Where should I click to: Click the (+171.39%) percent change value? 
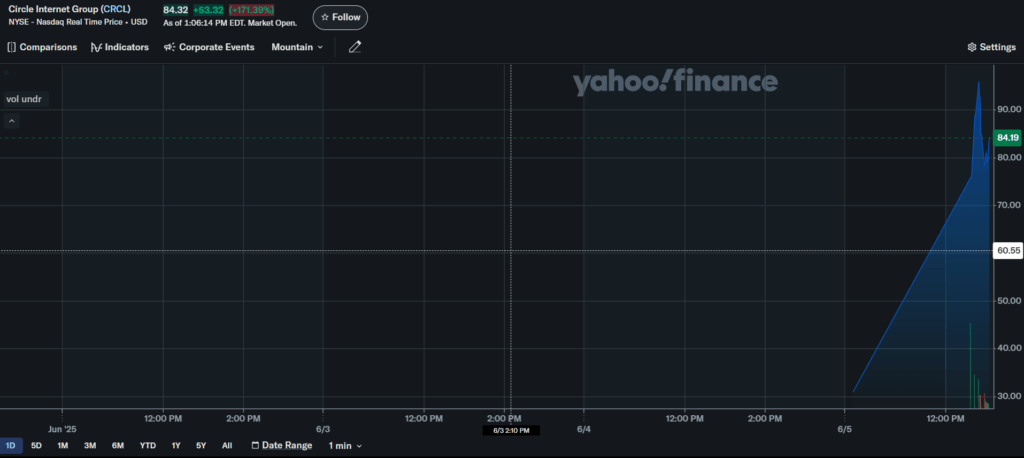coord(251,10)
